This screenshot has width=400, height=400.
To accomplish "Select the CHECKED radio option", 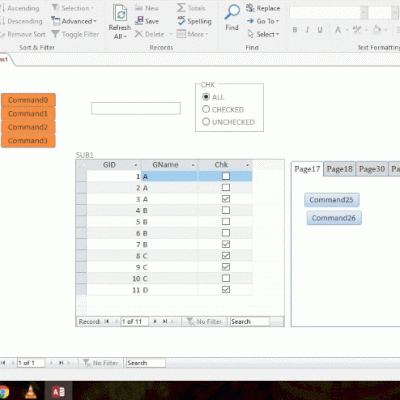I will (206, 109).
